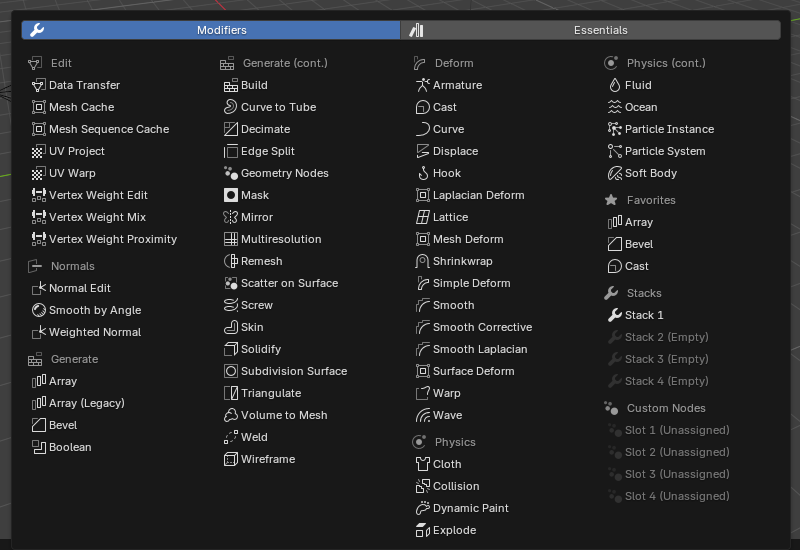
Task: Click the Armature figure icon
Action: [422, 85]
